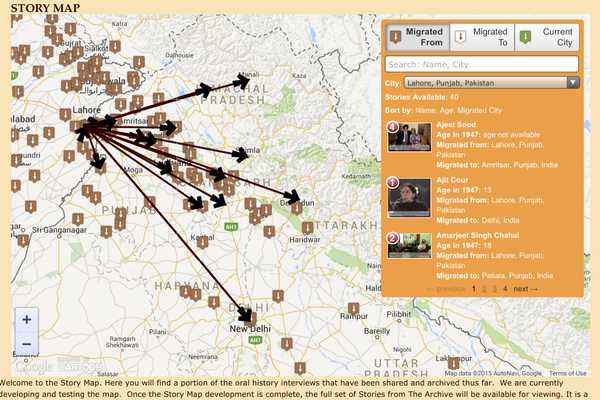
Task: Click the Lahore city label on map
Action: [x=86, y=110]
